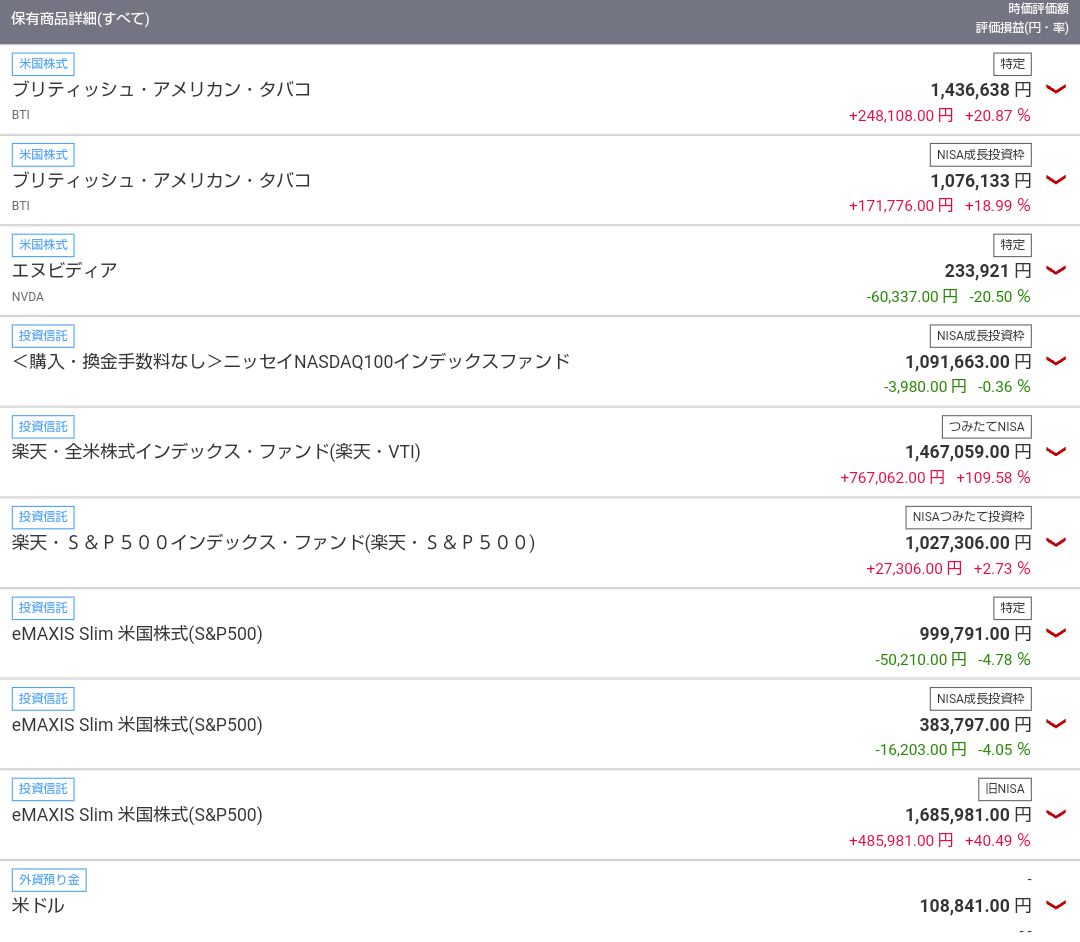Viewport: 1080px width, 942px height.
Task: Click the loss -3,980.00 円
Action: 925,387
